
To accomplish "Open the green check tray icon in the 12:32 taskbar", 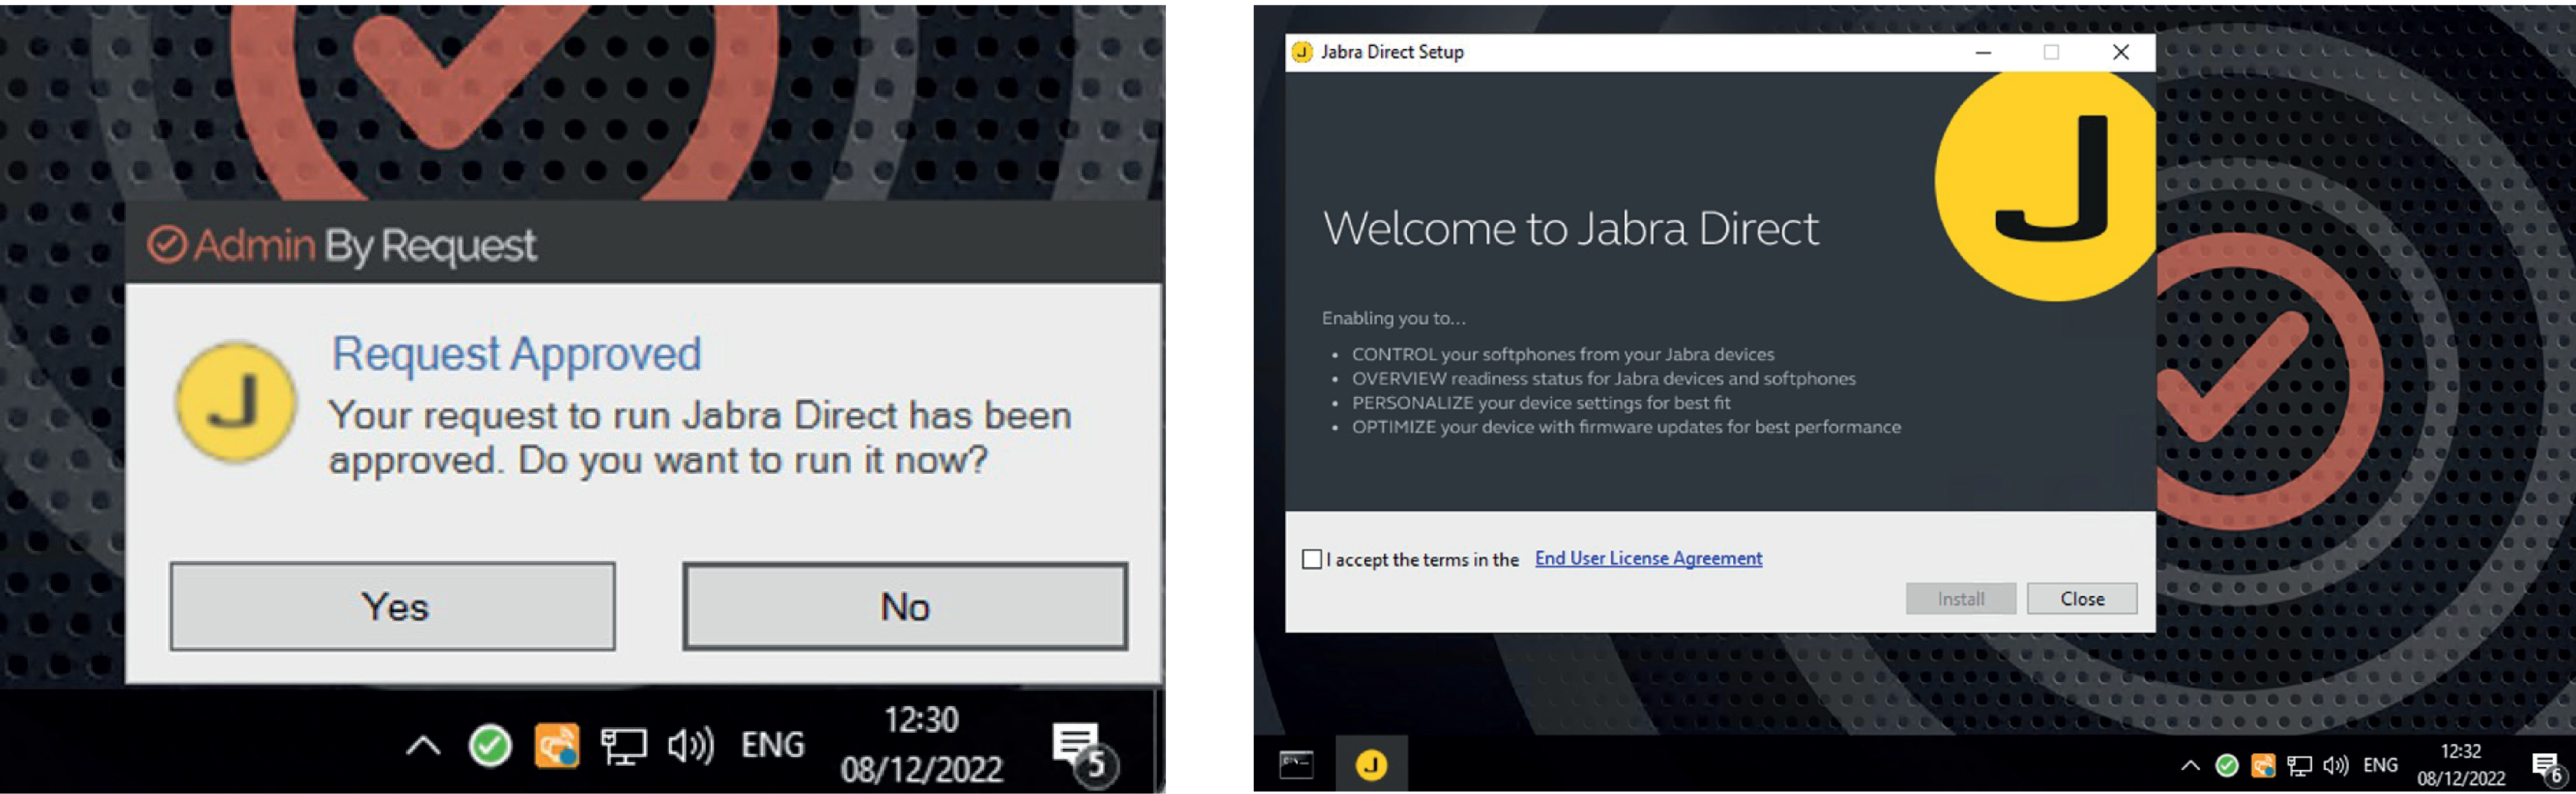I will point(2226,766).
